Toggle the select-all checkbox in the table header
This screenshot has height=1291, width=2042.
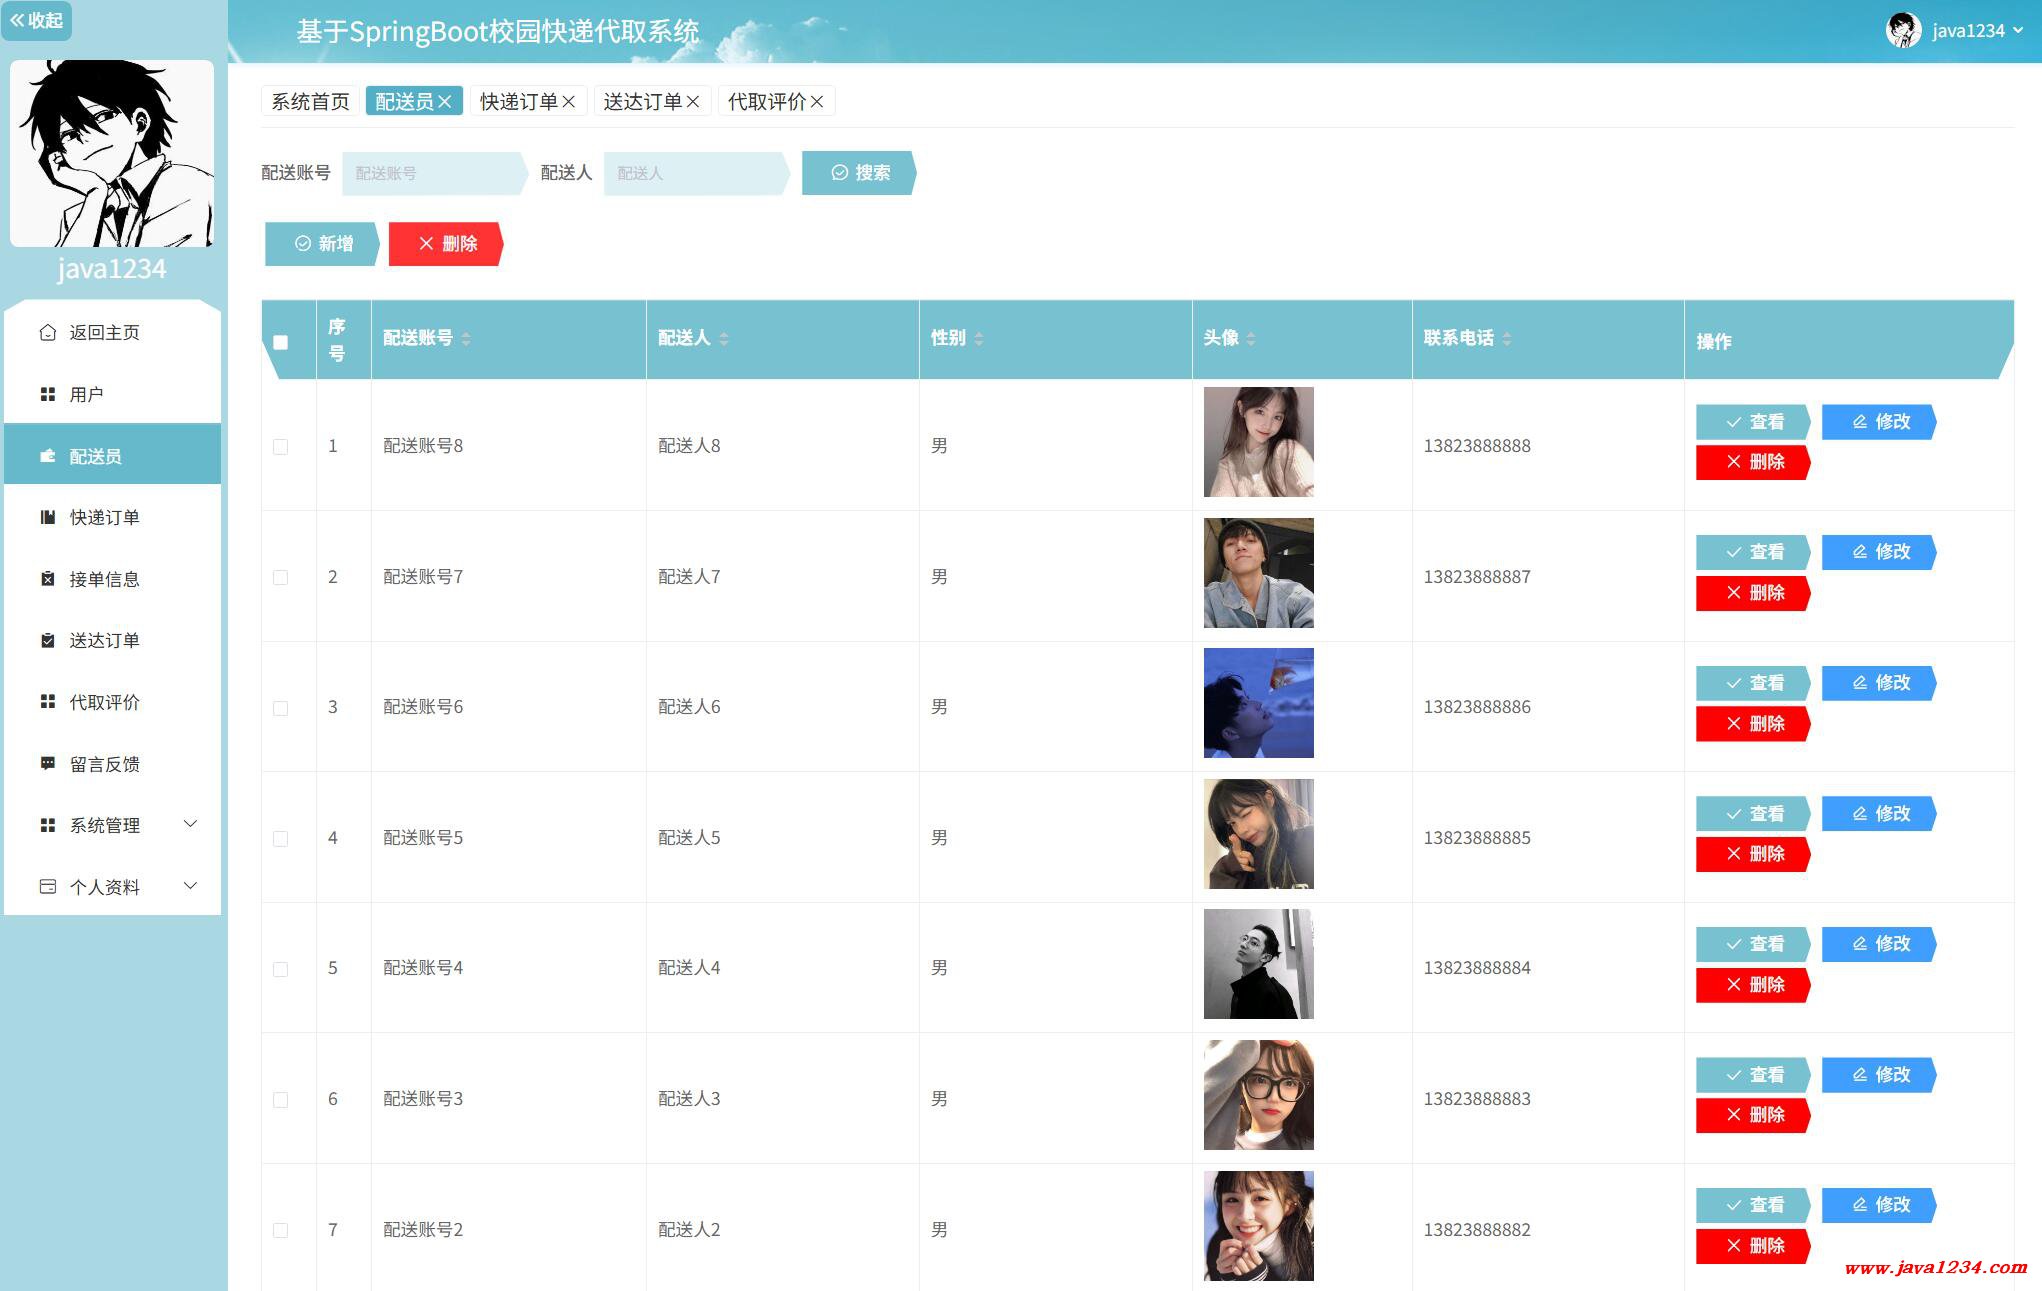coord(281,342)
